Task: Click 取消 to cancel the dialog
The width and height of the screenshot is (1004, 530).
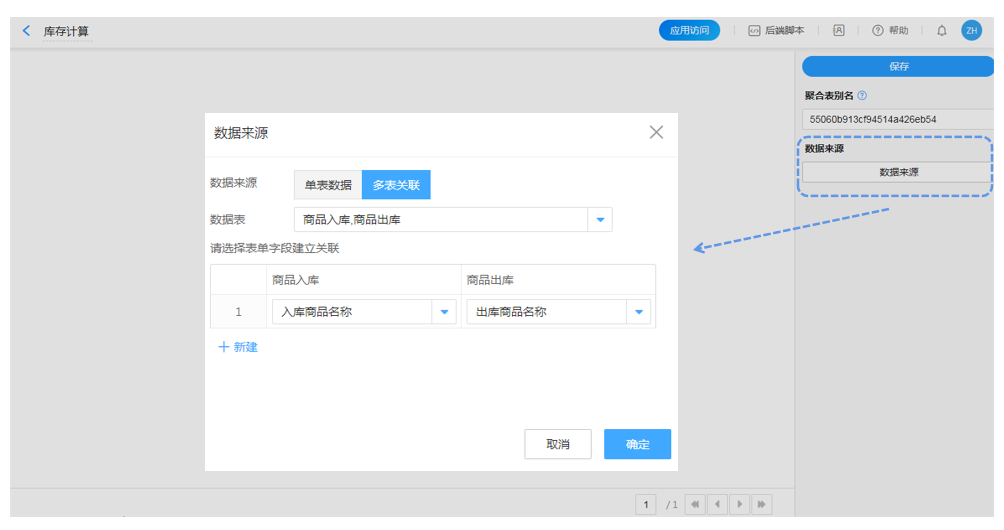Action: point(557,444)
